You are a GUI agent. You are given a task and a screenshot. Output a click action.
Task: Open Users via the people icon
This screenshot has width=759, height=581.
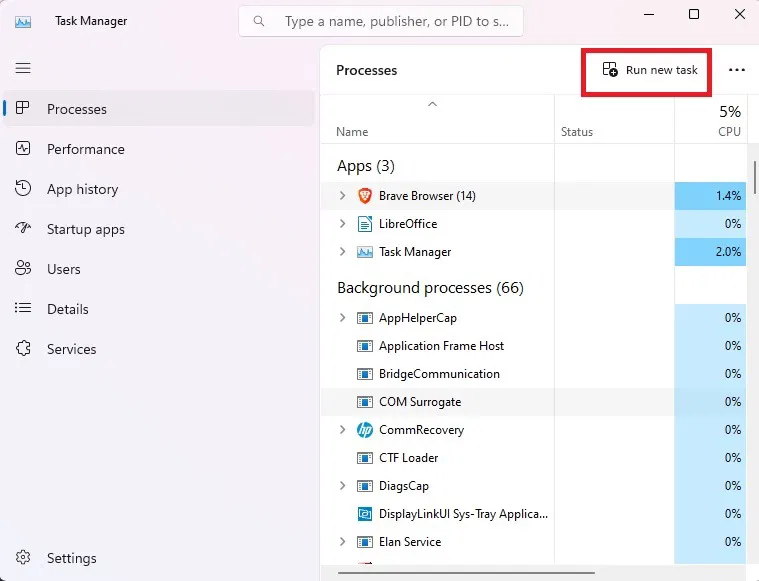coord(23,268)
